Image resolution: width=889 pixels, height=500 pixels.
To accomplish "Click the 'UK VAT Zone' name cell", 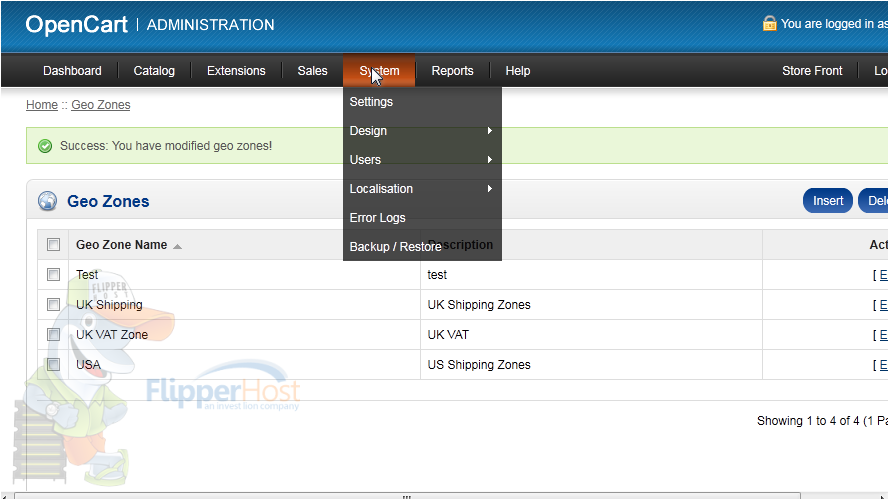I will point(112,335).
